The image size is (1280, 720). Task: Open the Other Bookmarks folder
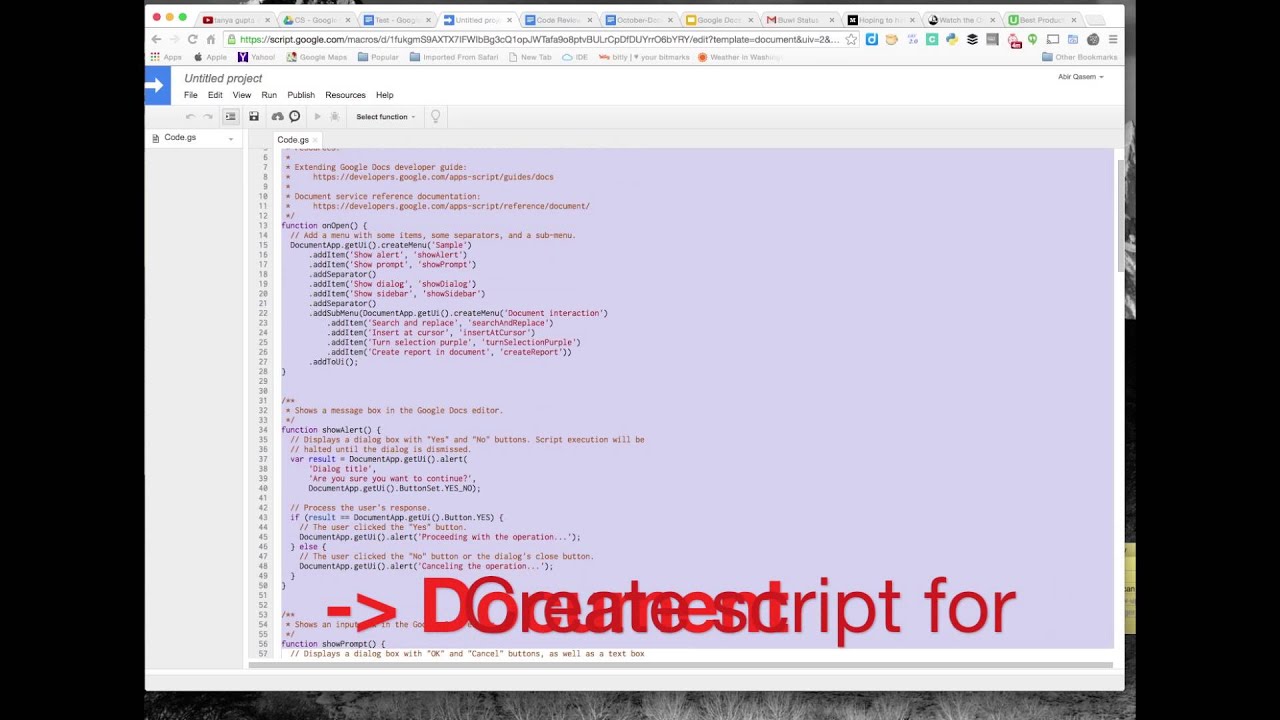[1079, 57]
